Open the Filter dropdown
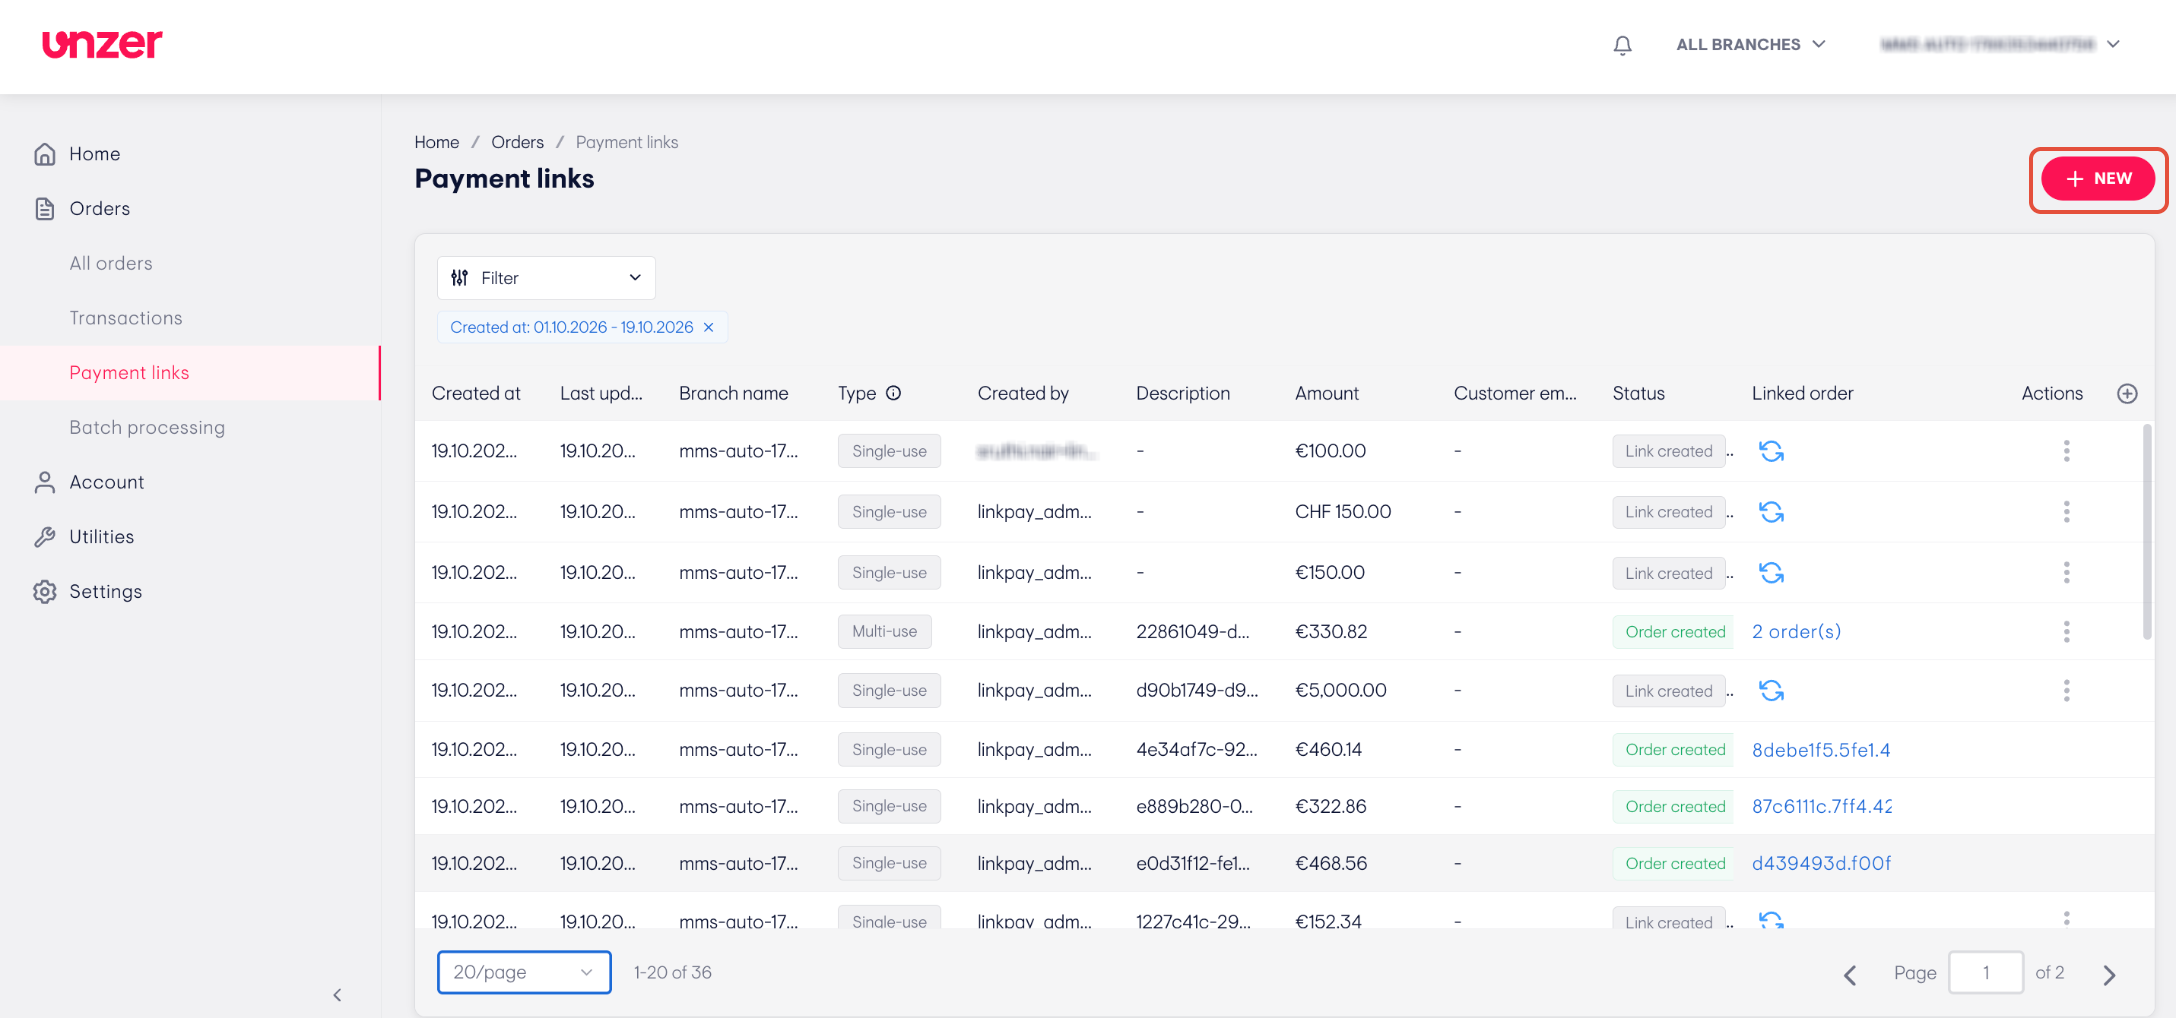This screenshot has height=1018, width=2176. [546, 278]
